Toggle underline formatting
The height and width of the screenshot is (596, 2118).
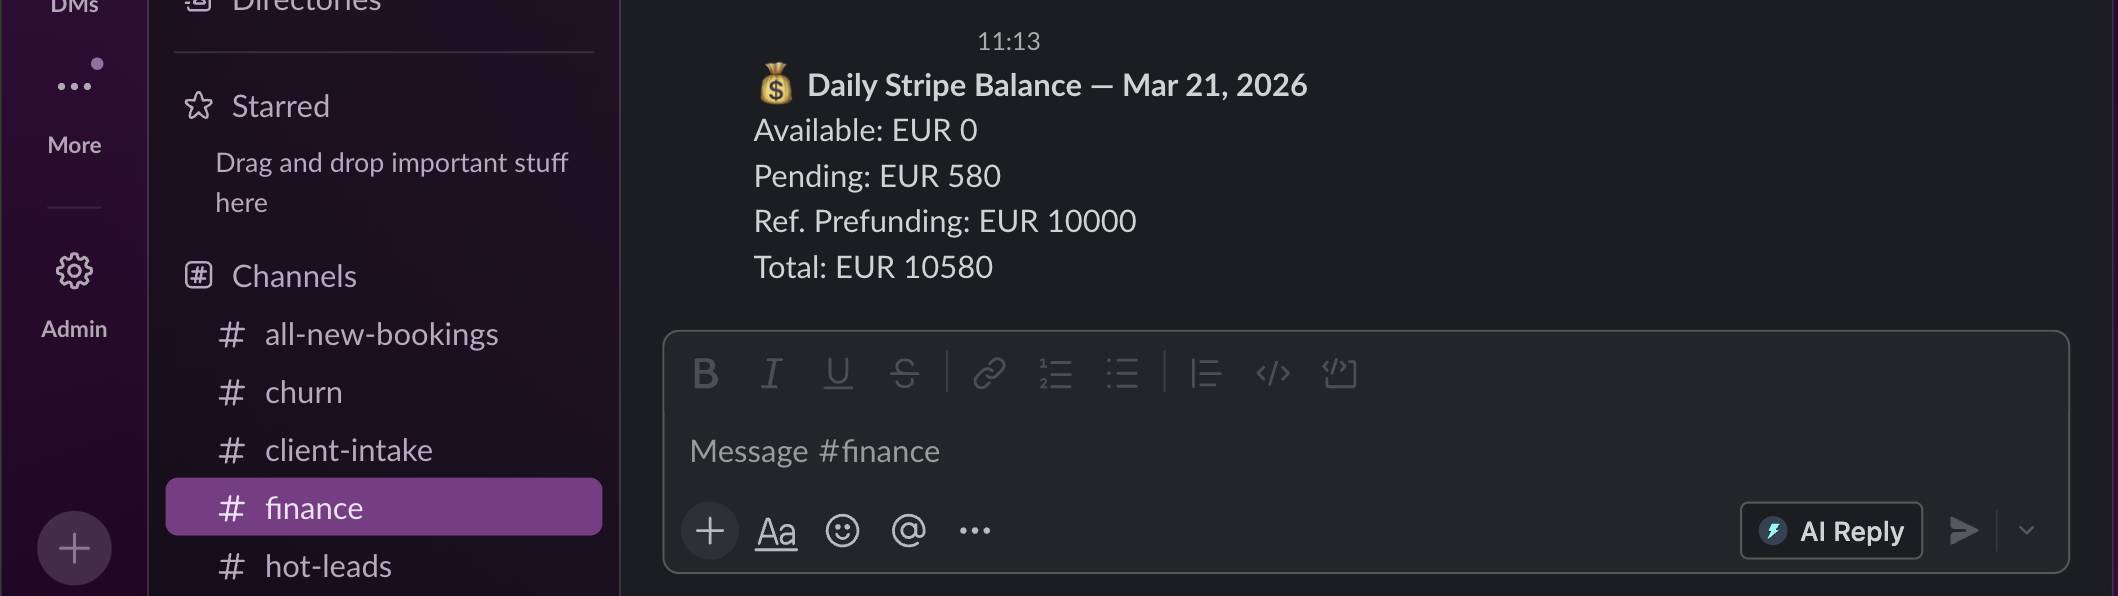pos(837,373)
